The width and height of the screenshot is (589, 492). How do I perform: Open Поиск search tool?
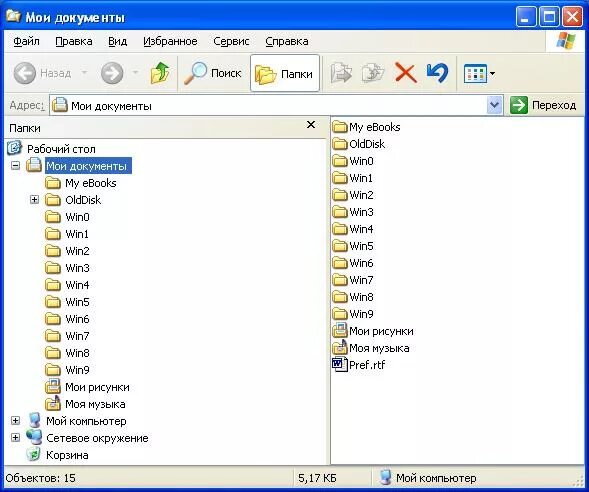pos(213,73)
